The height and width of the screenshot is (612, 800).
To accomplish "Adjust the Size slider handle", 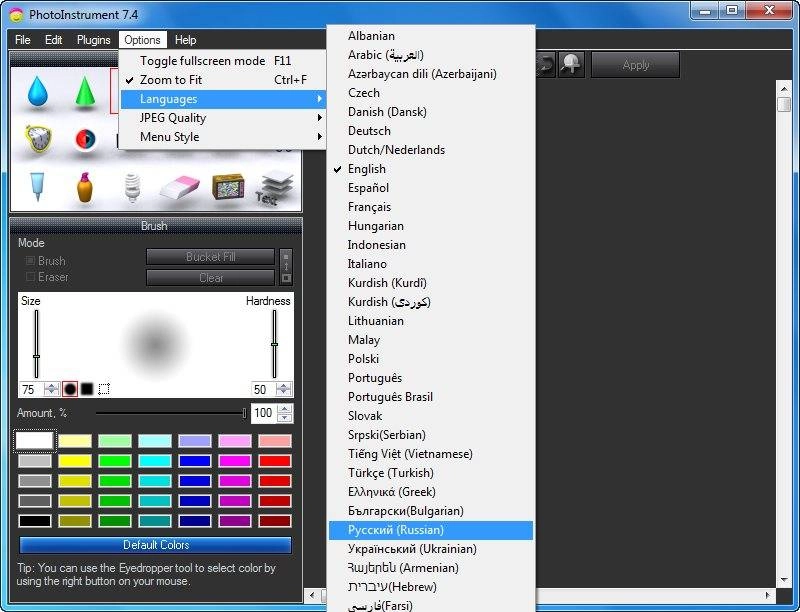I will (x=36, y=356).
